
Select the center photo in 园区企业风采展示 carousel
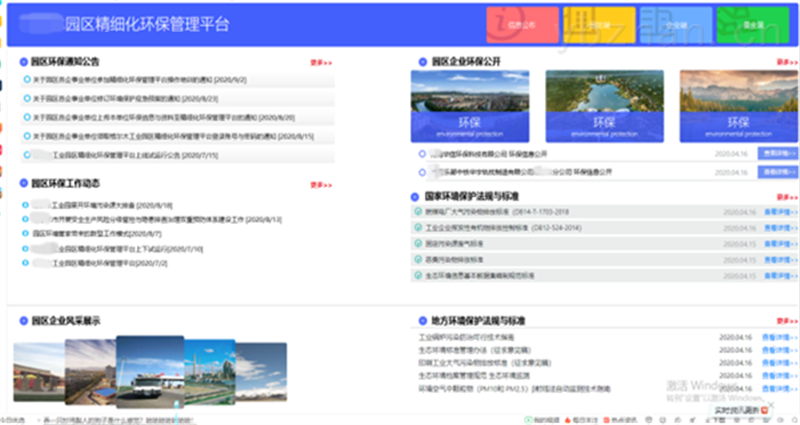pyautogui.click(x=150, y=368)
